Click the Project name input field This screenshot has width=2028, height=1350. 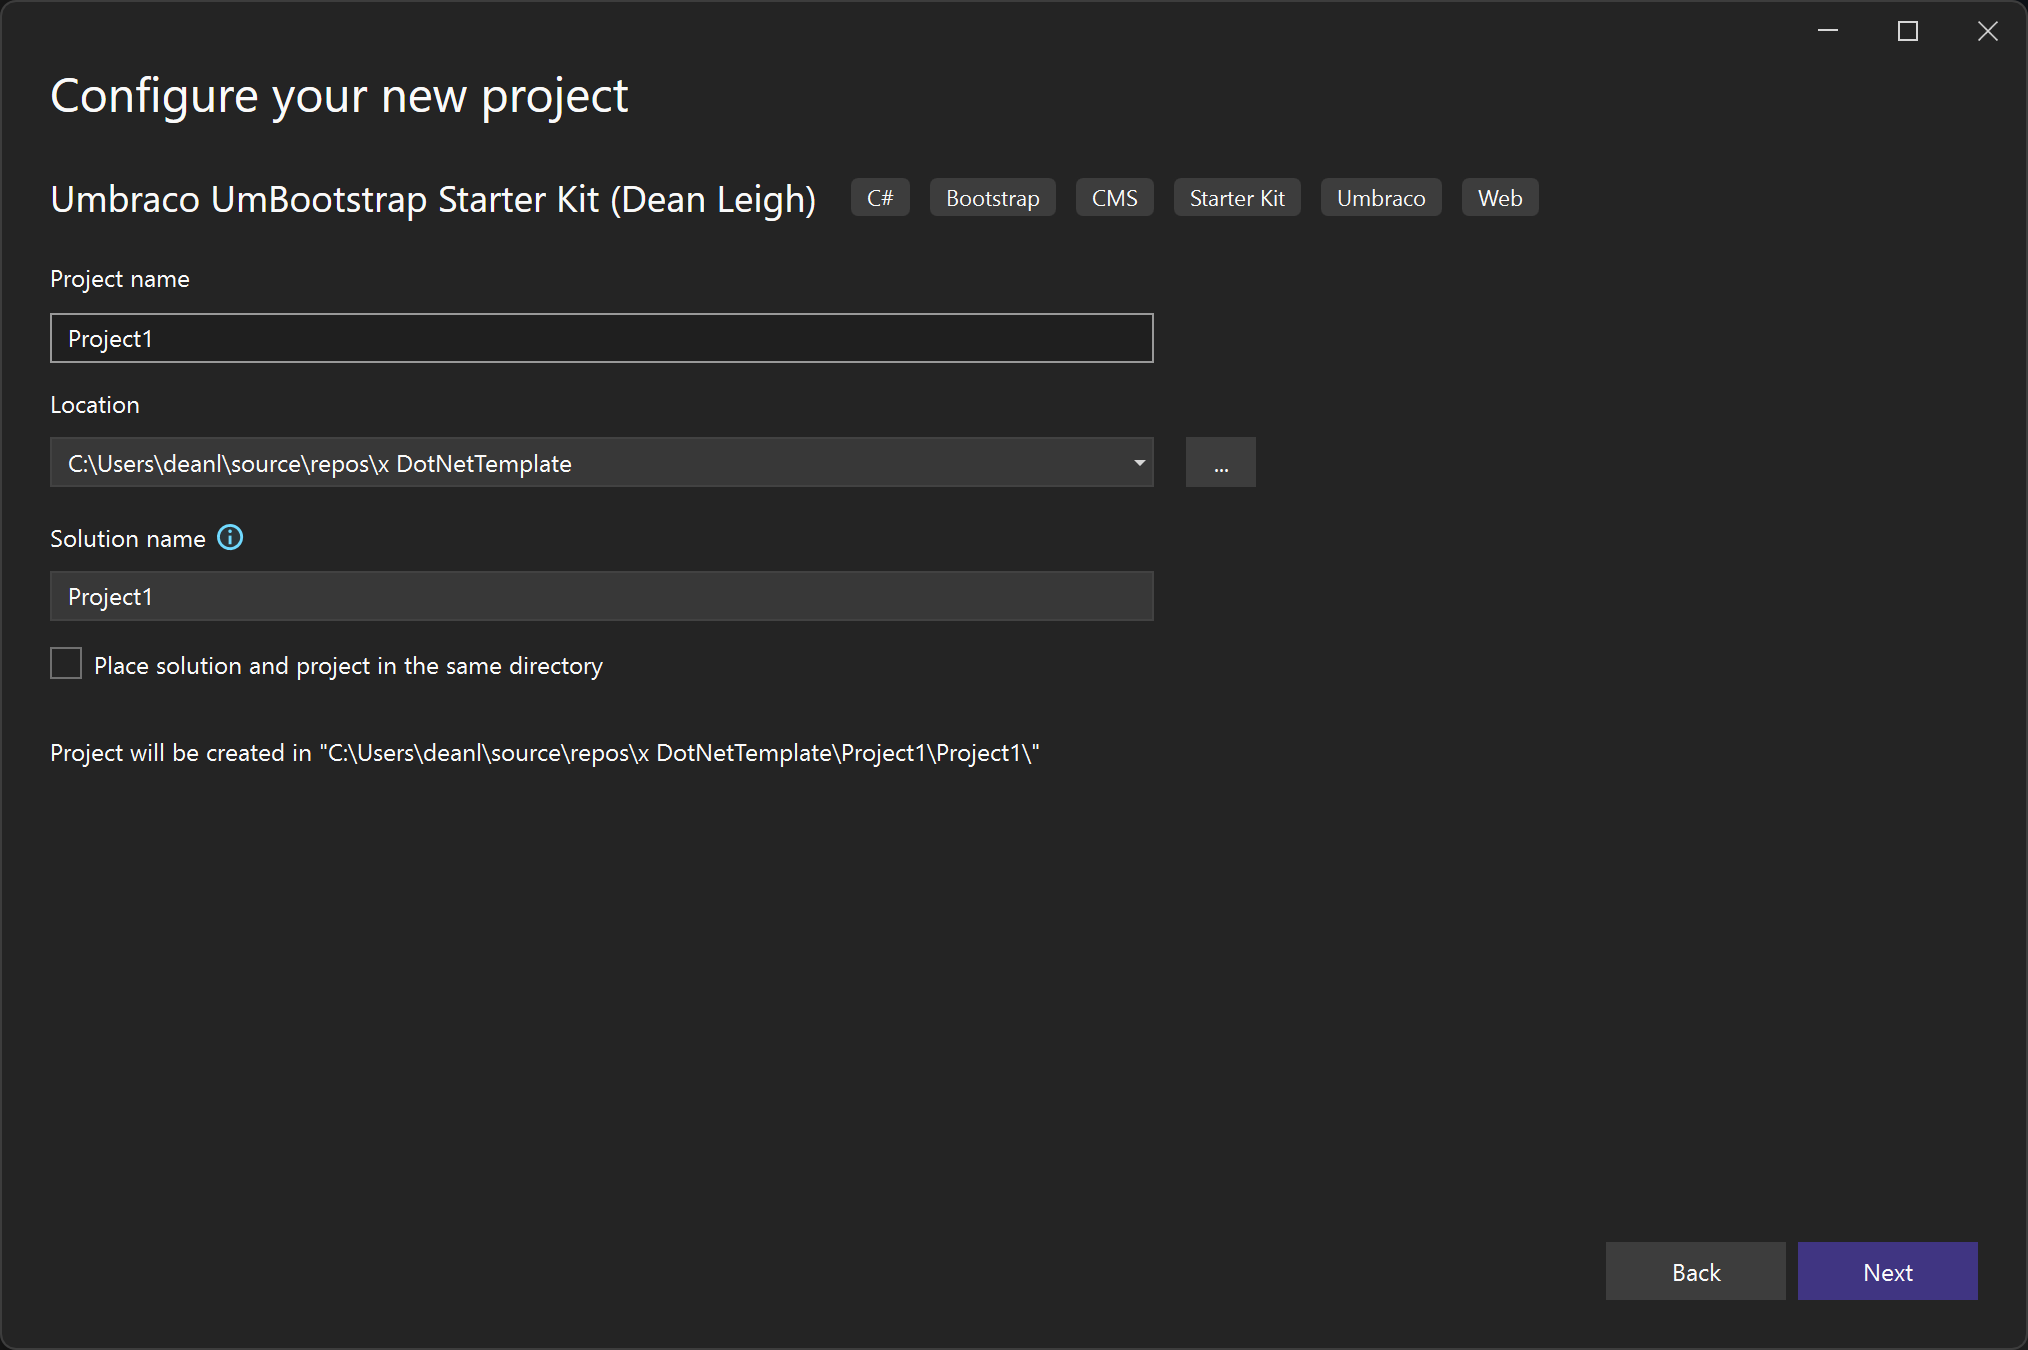click(x=601, y=339)
